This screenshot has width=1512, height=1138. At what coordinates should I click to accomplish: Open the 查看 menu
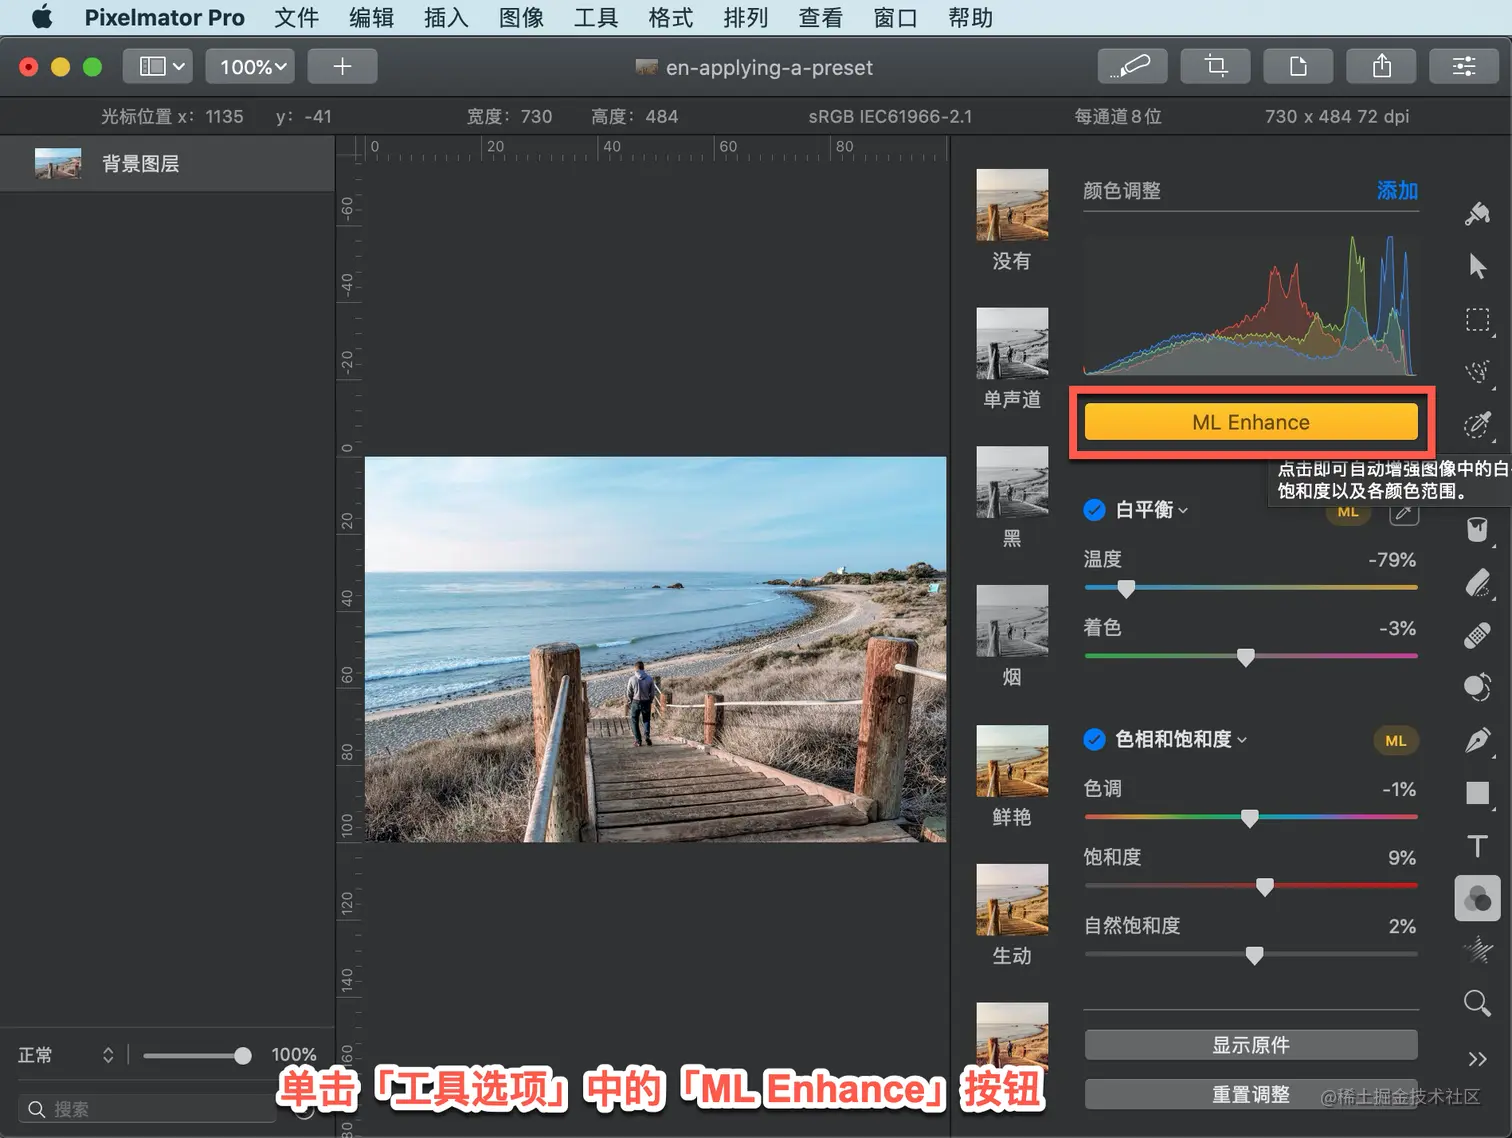click(x=821, y=17)
